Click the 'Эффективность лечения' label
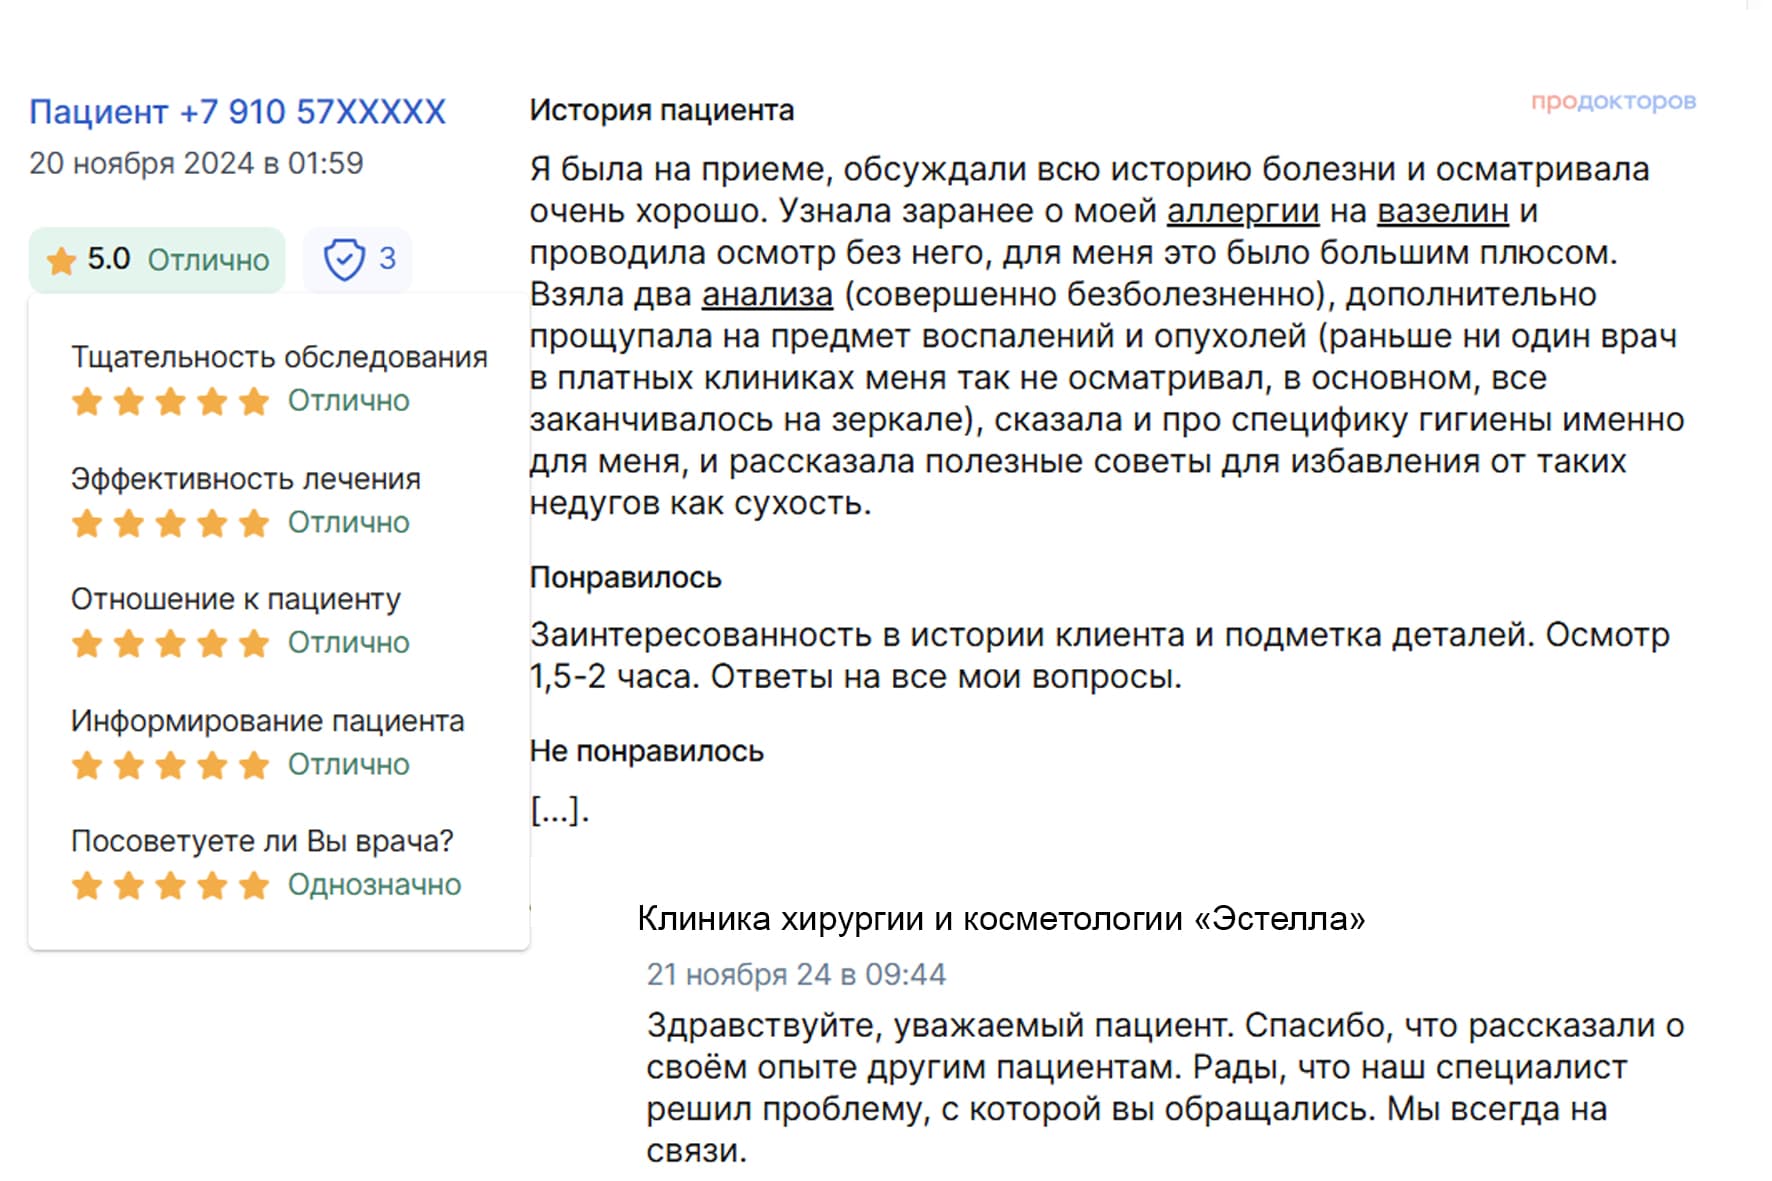The image size is (1772, 1181). pyautogui.click(x=246, y=479)
